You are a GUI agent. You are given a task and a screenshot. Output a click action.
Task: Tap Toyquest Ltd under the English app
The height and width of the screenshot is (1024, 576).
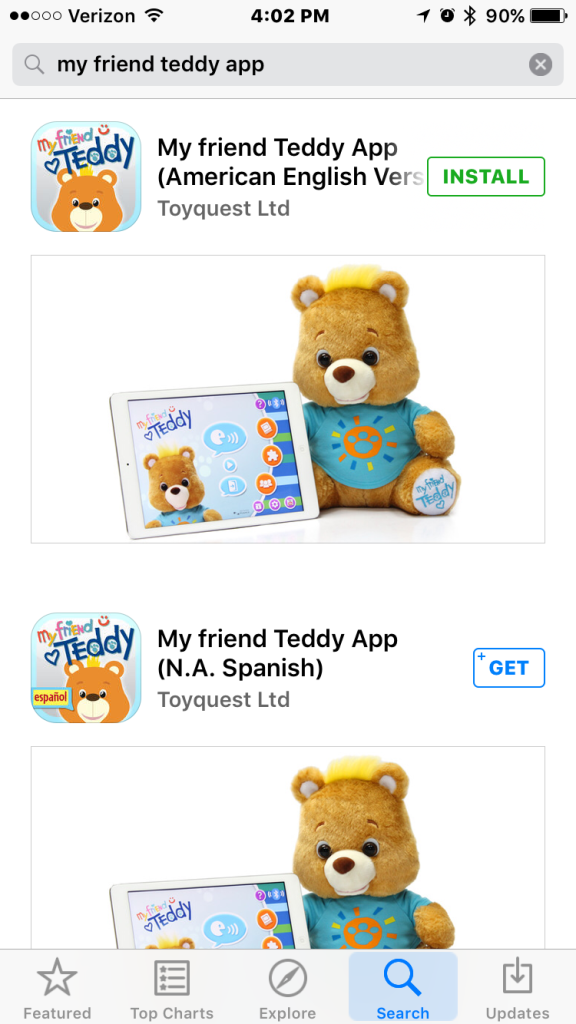(223, 208)
